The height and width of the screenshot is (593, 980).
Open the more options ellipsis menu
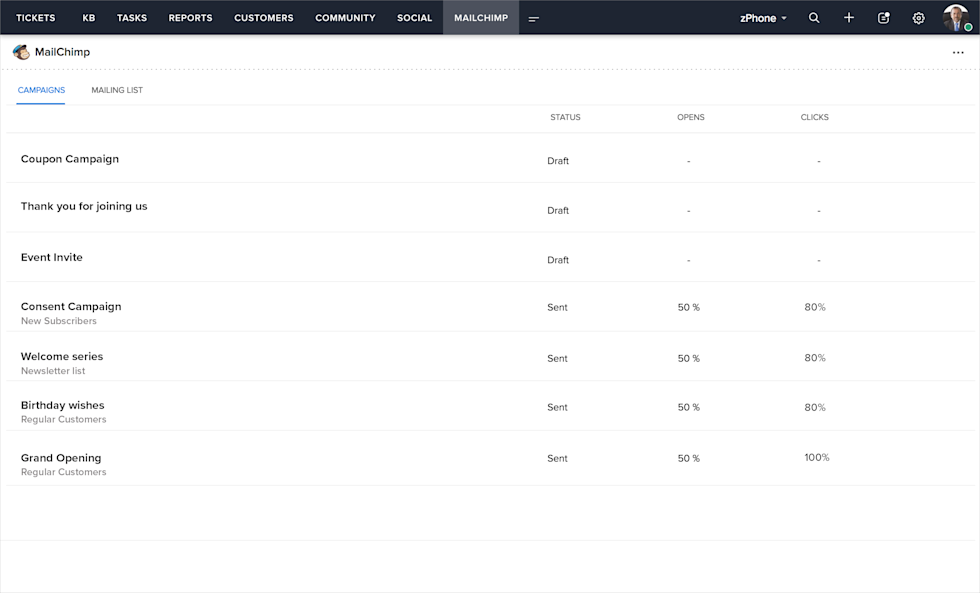click(958, 51)
